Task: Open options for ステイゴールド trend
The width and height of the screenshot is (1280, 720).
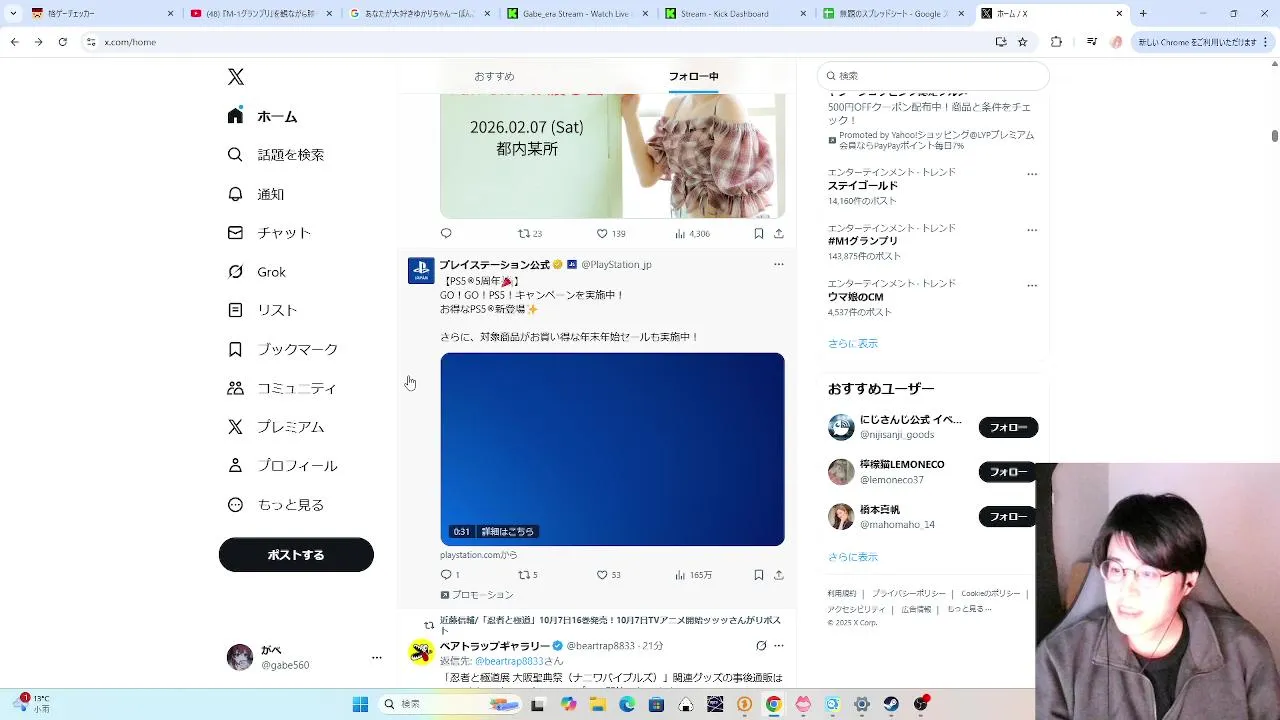Action: pos(1032,174)
